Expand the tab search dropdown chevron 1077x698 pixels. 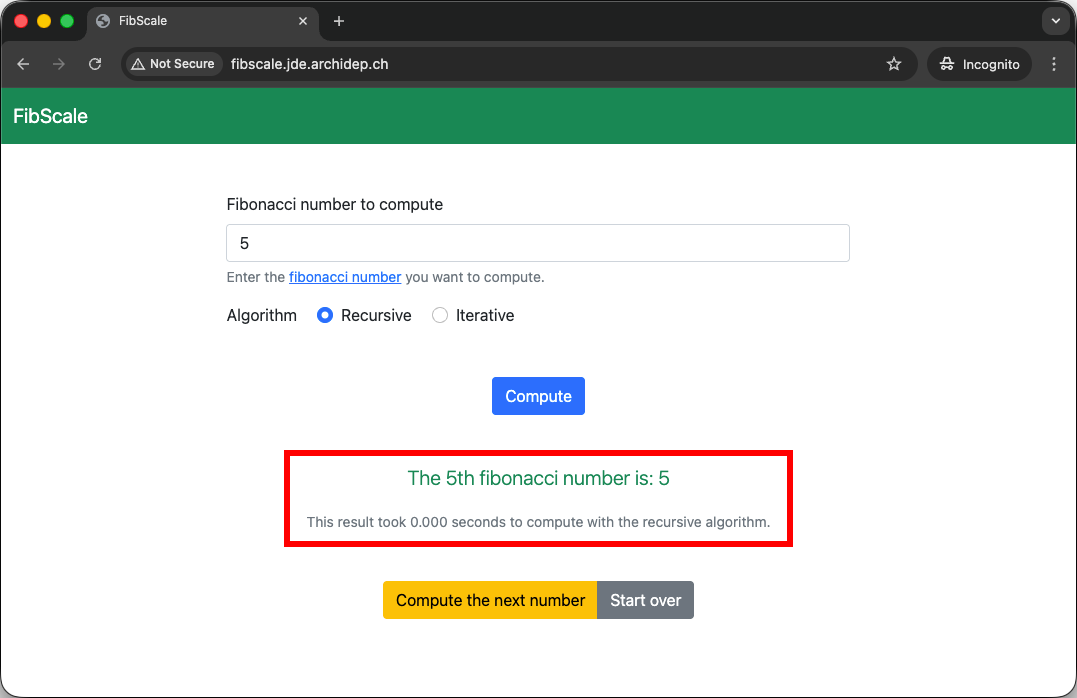click(1055, 21)
